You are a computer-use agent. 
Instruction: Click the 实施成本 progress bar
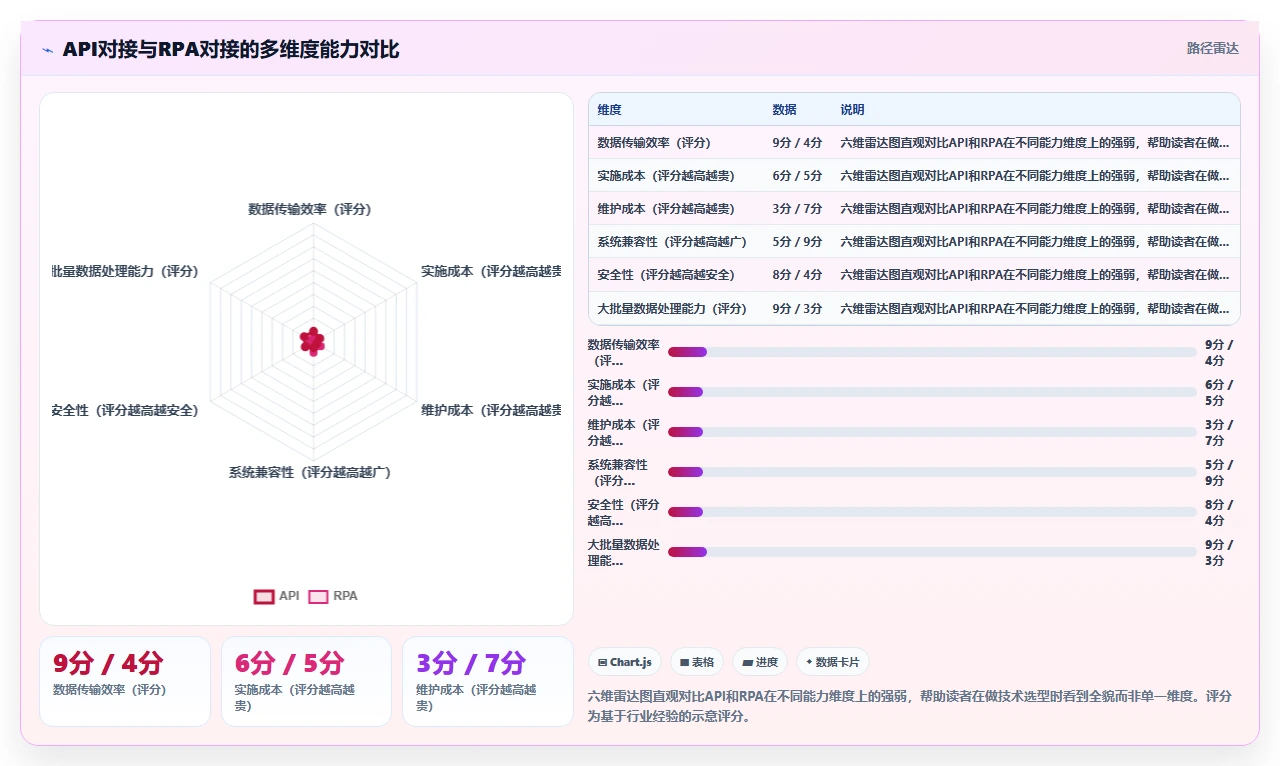click(932, 392)
